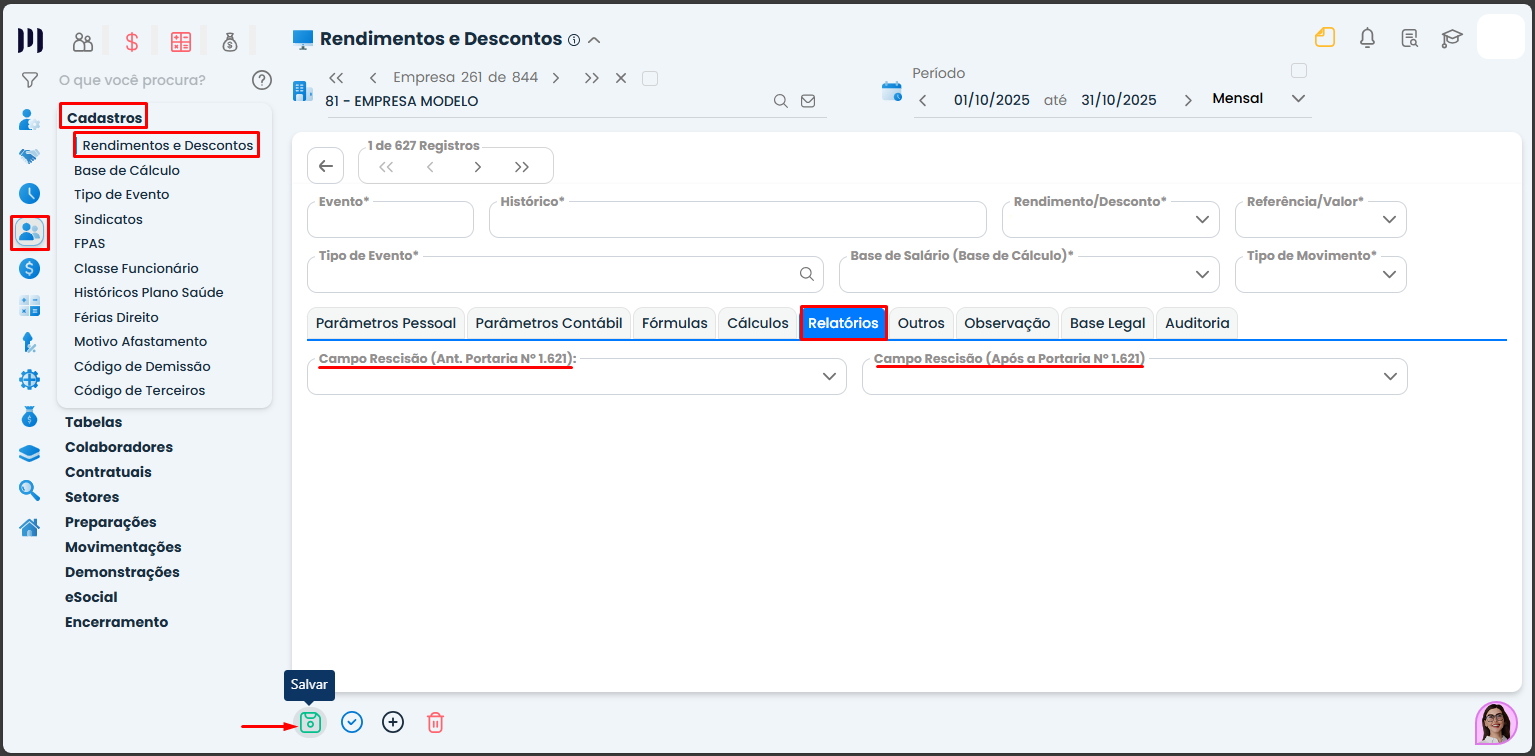Click the back arrow button

click(326, 166)
